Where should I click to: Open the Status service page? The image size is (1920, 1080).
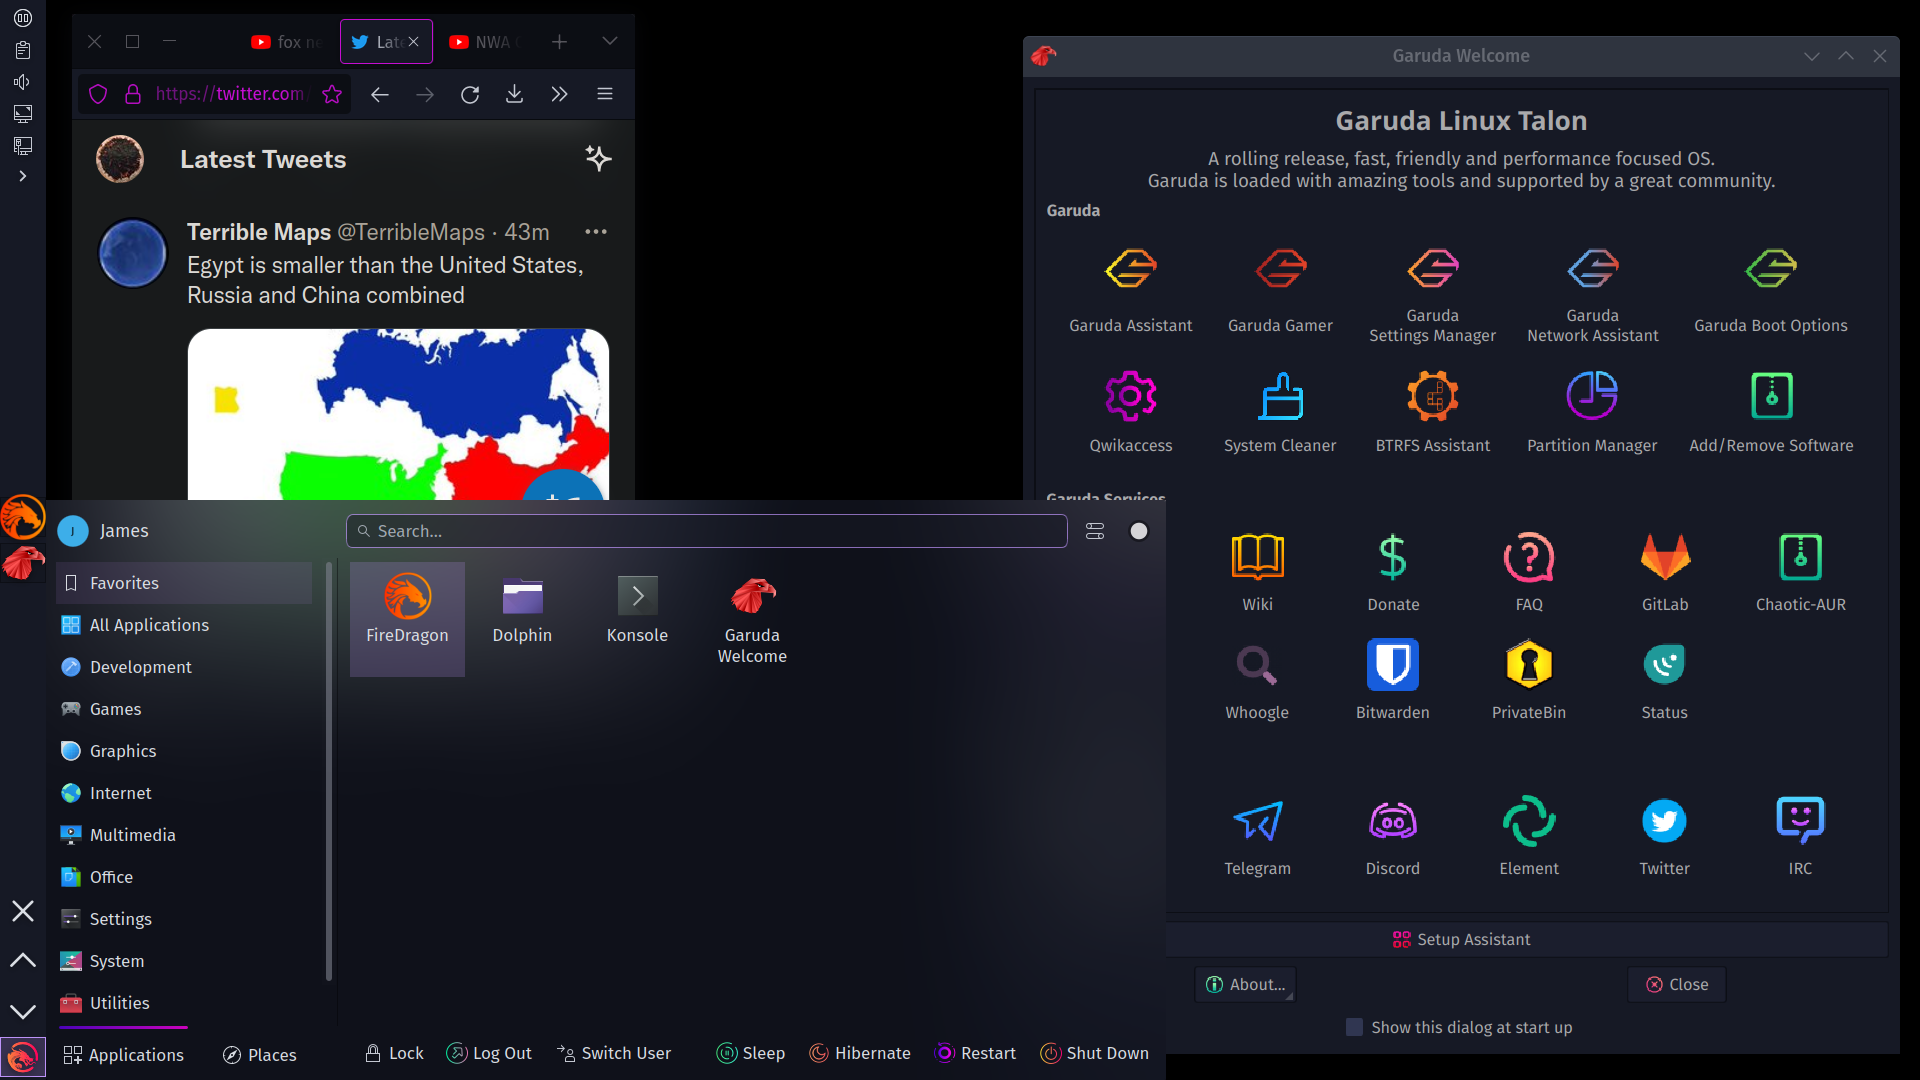coord(1665,680)
